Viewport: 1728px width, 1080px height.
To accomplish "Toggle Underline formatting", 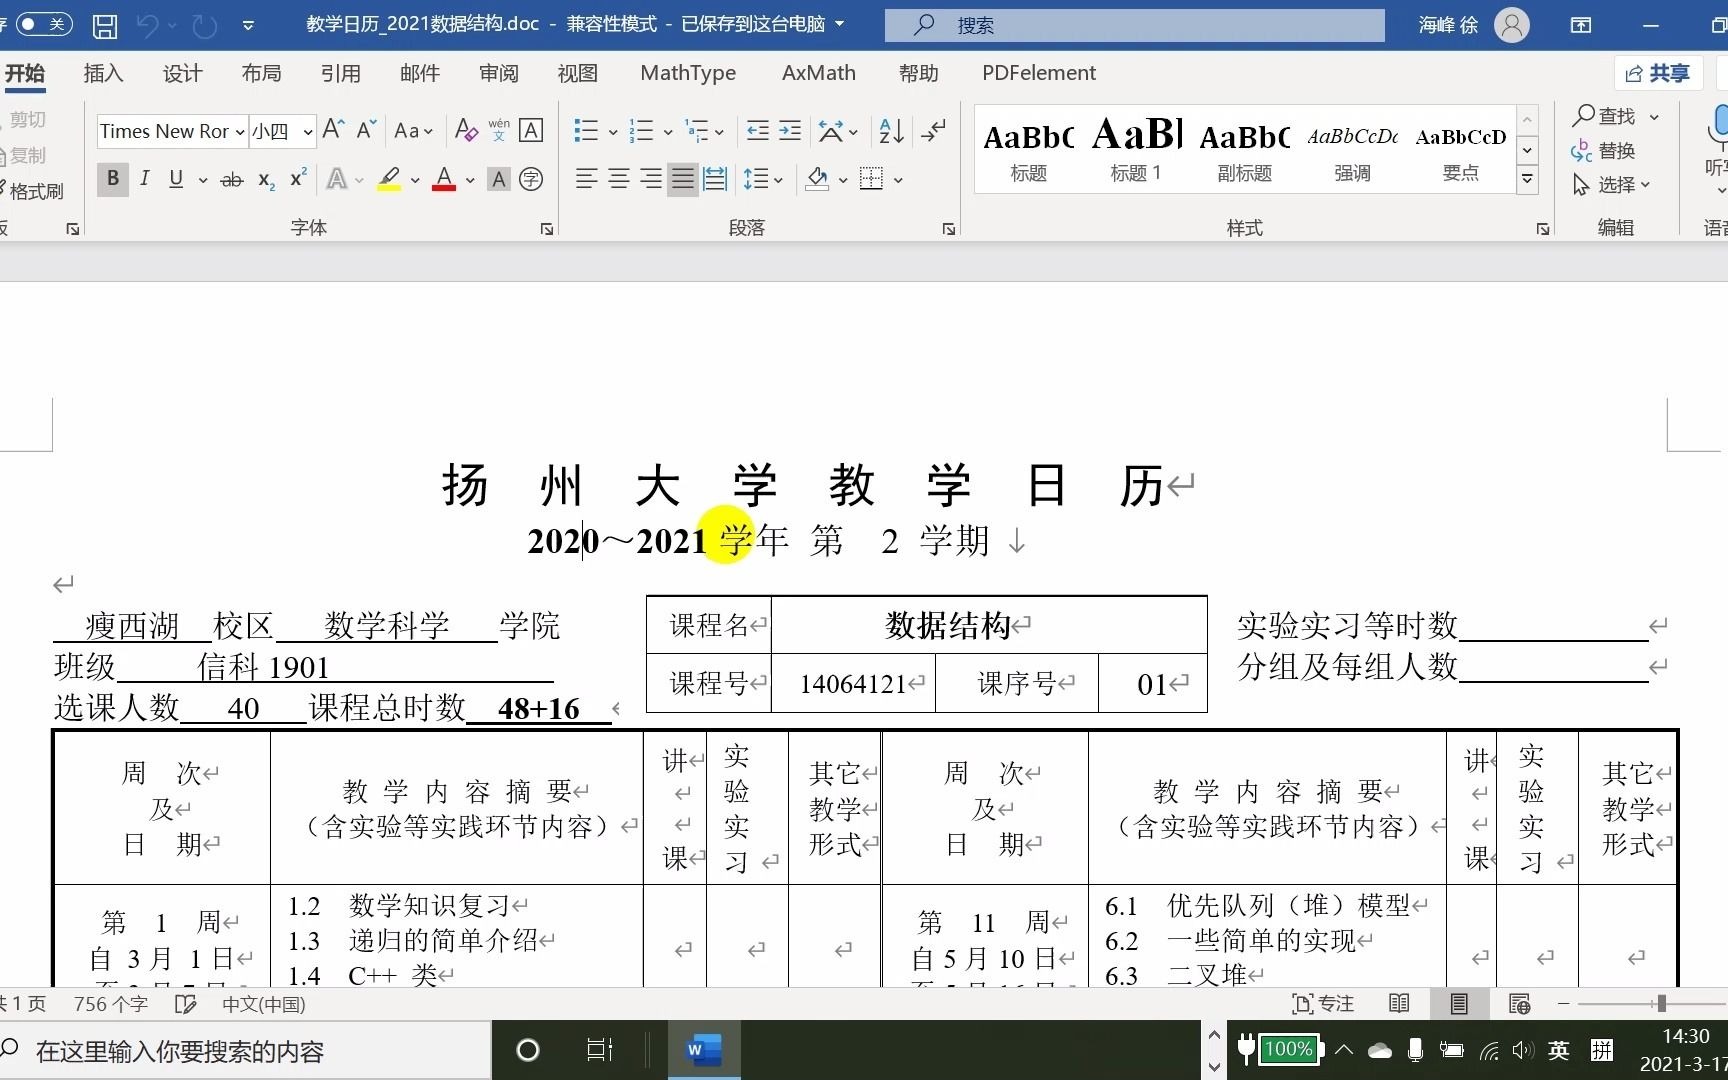I will (x=176, y=179).
